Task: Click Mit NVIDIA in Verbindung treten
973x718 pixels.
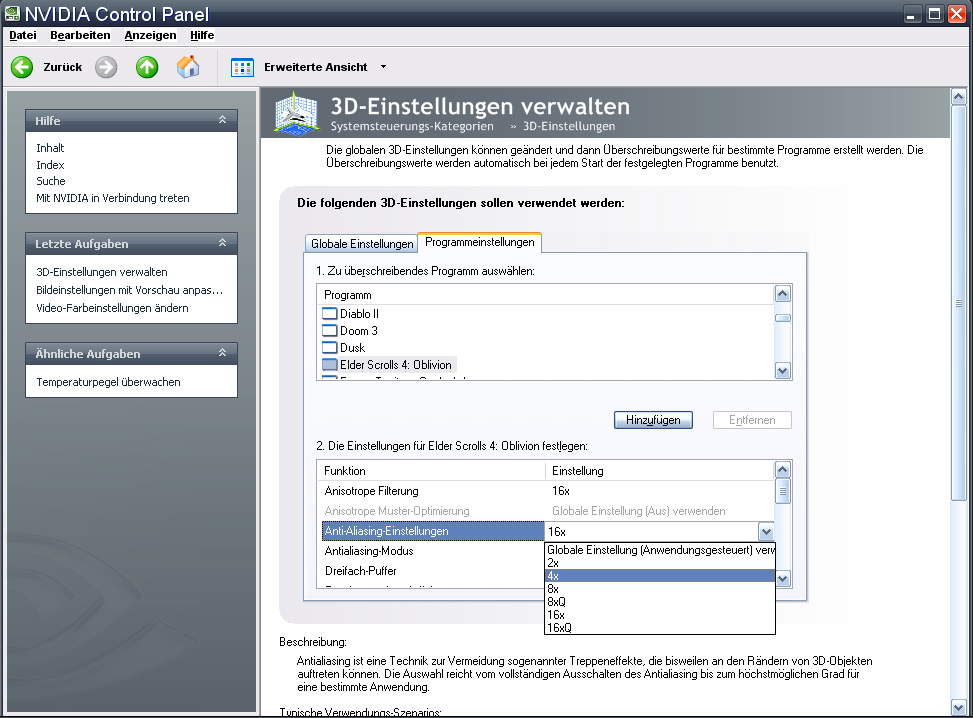Action: [113, 198]
